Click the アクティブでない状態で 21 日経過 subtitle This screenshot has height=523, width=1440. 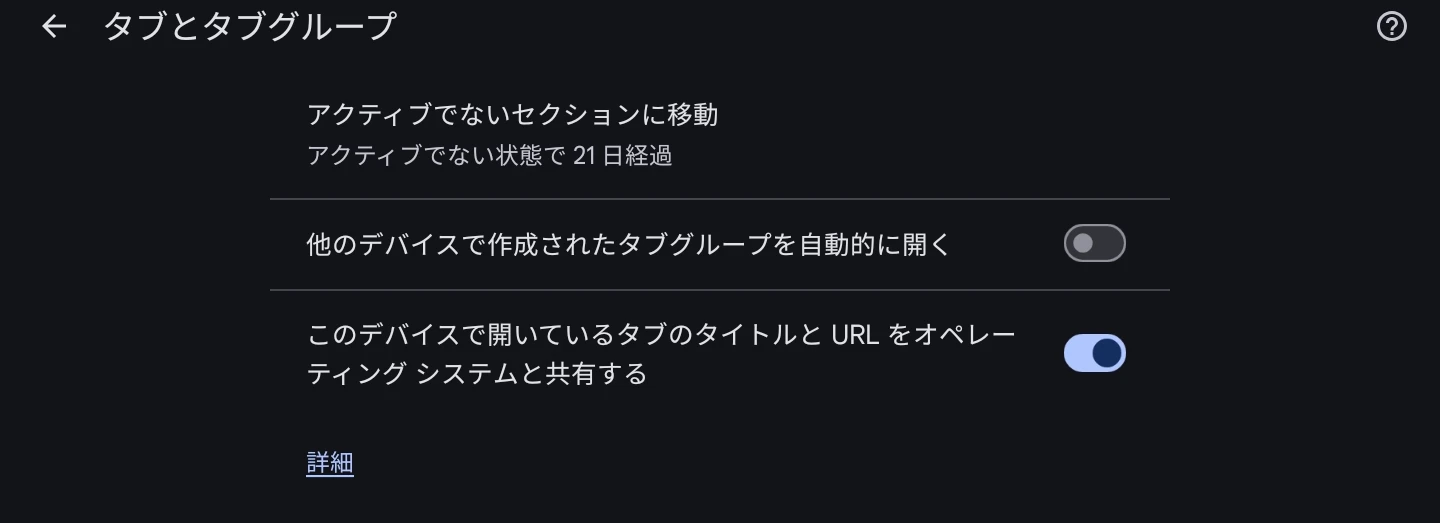pyautogui.click(x=488, y=156)
